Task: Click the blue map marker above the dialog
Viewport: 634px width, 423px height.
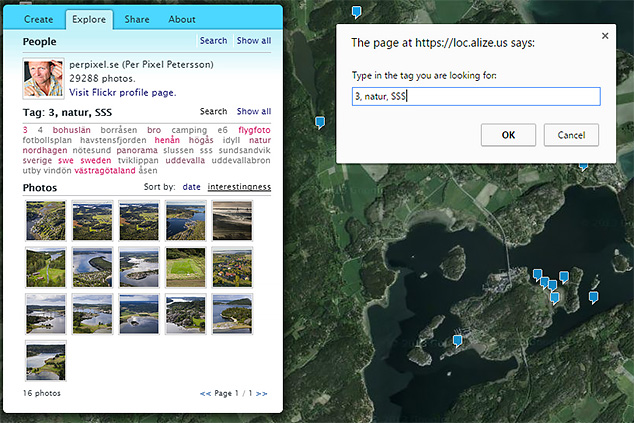Action: [x=356, y=12]
